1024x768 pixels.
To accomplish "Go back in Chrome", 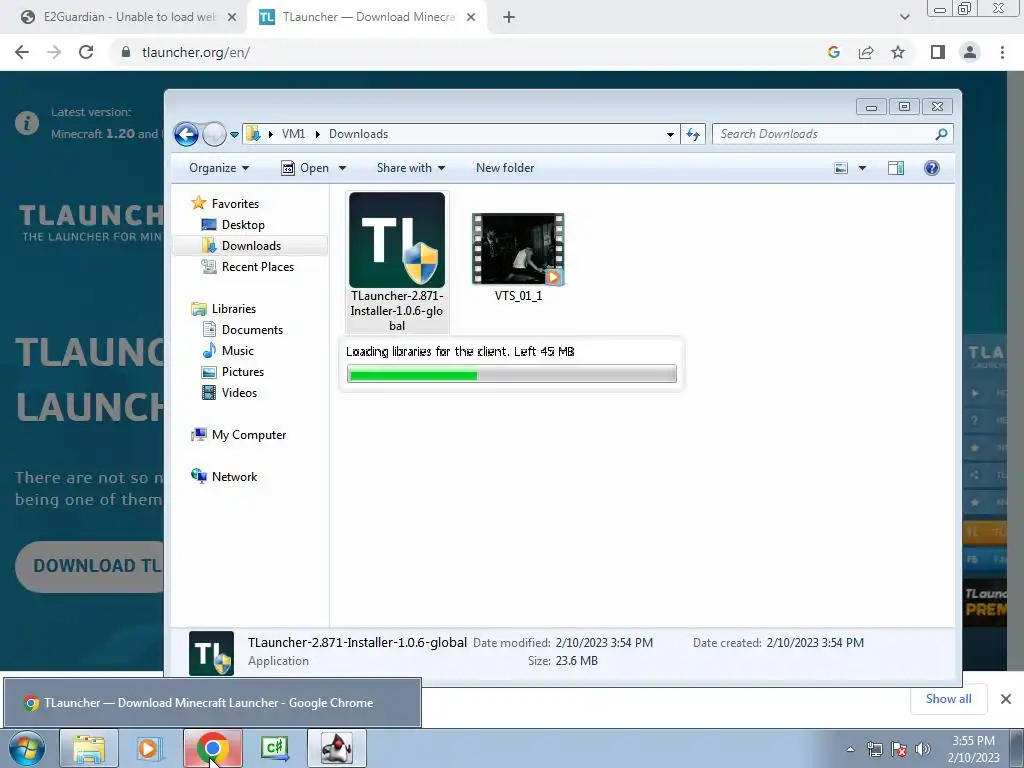I will pos(22,52).
